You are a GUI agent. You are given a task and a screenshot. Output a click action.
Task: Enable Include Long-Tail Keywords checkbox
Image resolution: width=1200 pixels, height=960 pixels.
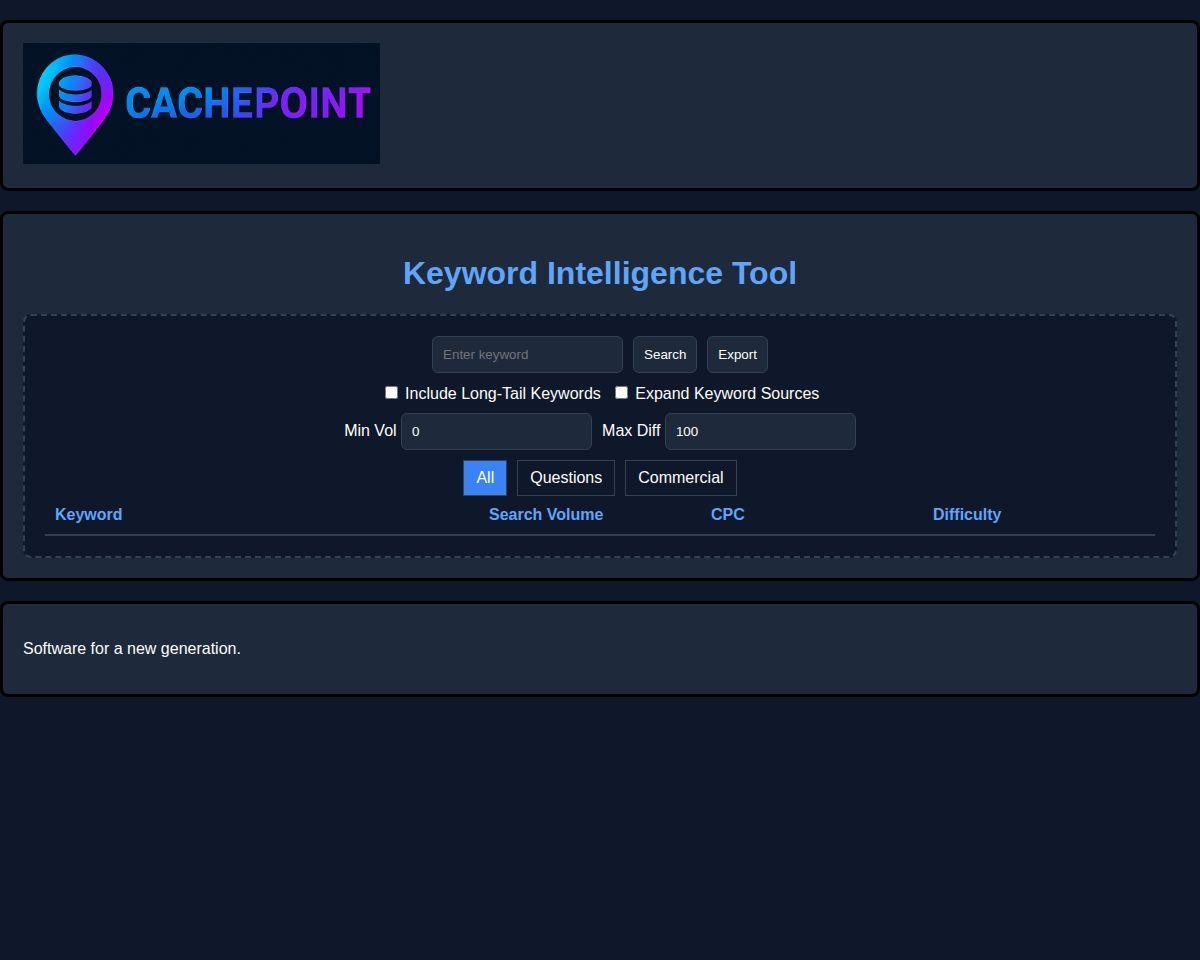pyautogui.click(x=391, y=393)
